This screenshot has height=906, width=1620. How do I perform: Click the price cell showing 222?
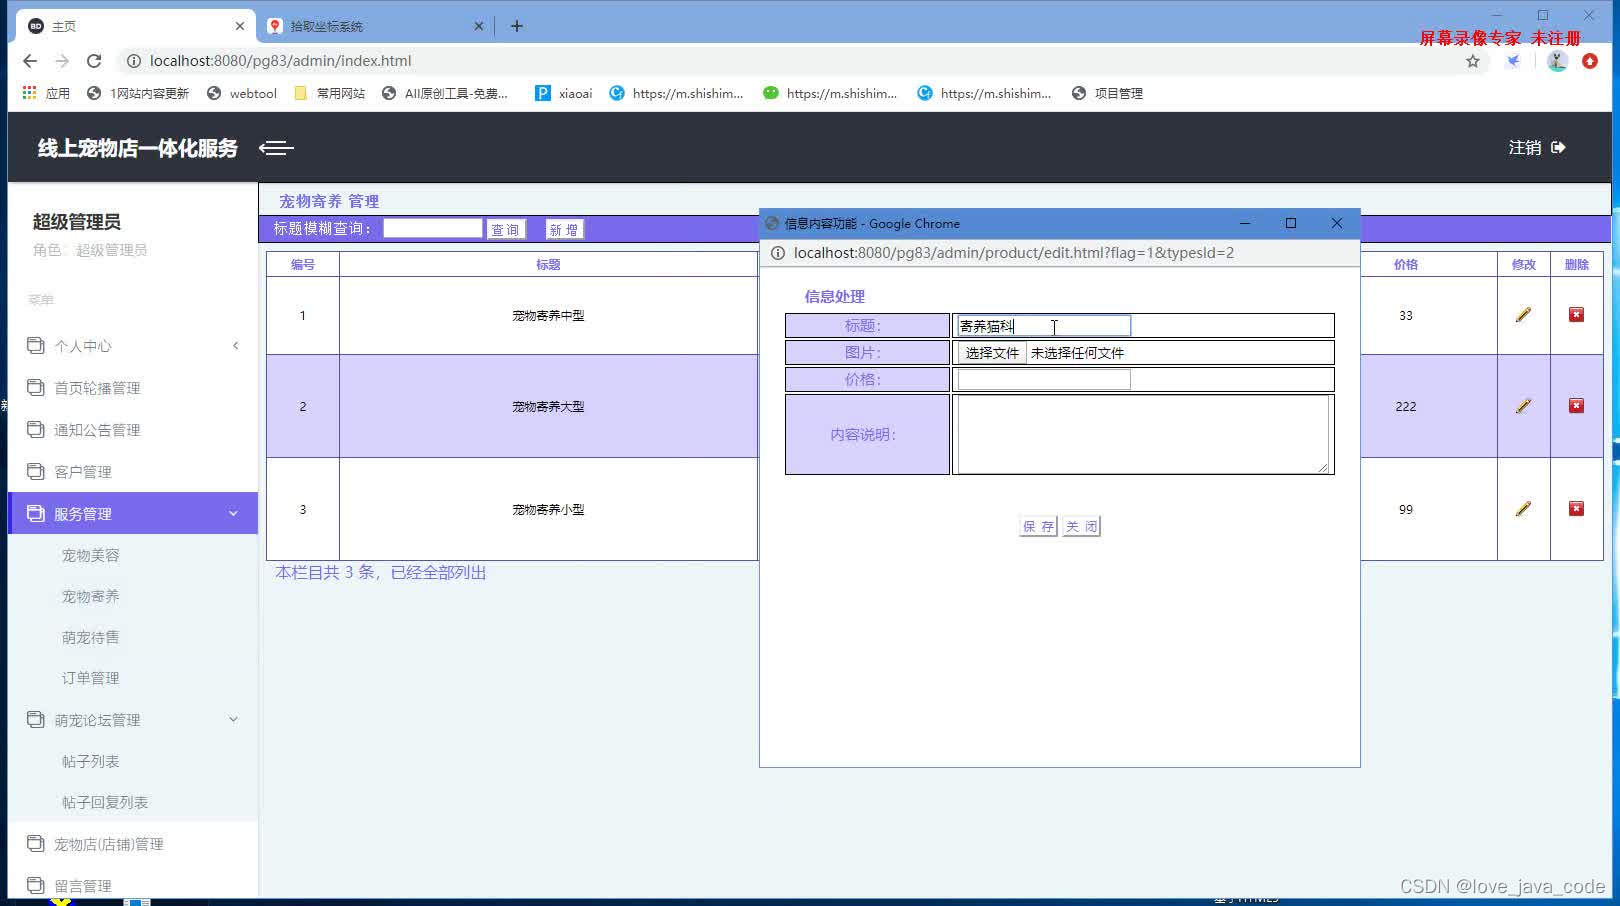(1406, 407)
